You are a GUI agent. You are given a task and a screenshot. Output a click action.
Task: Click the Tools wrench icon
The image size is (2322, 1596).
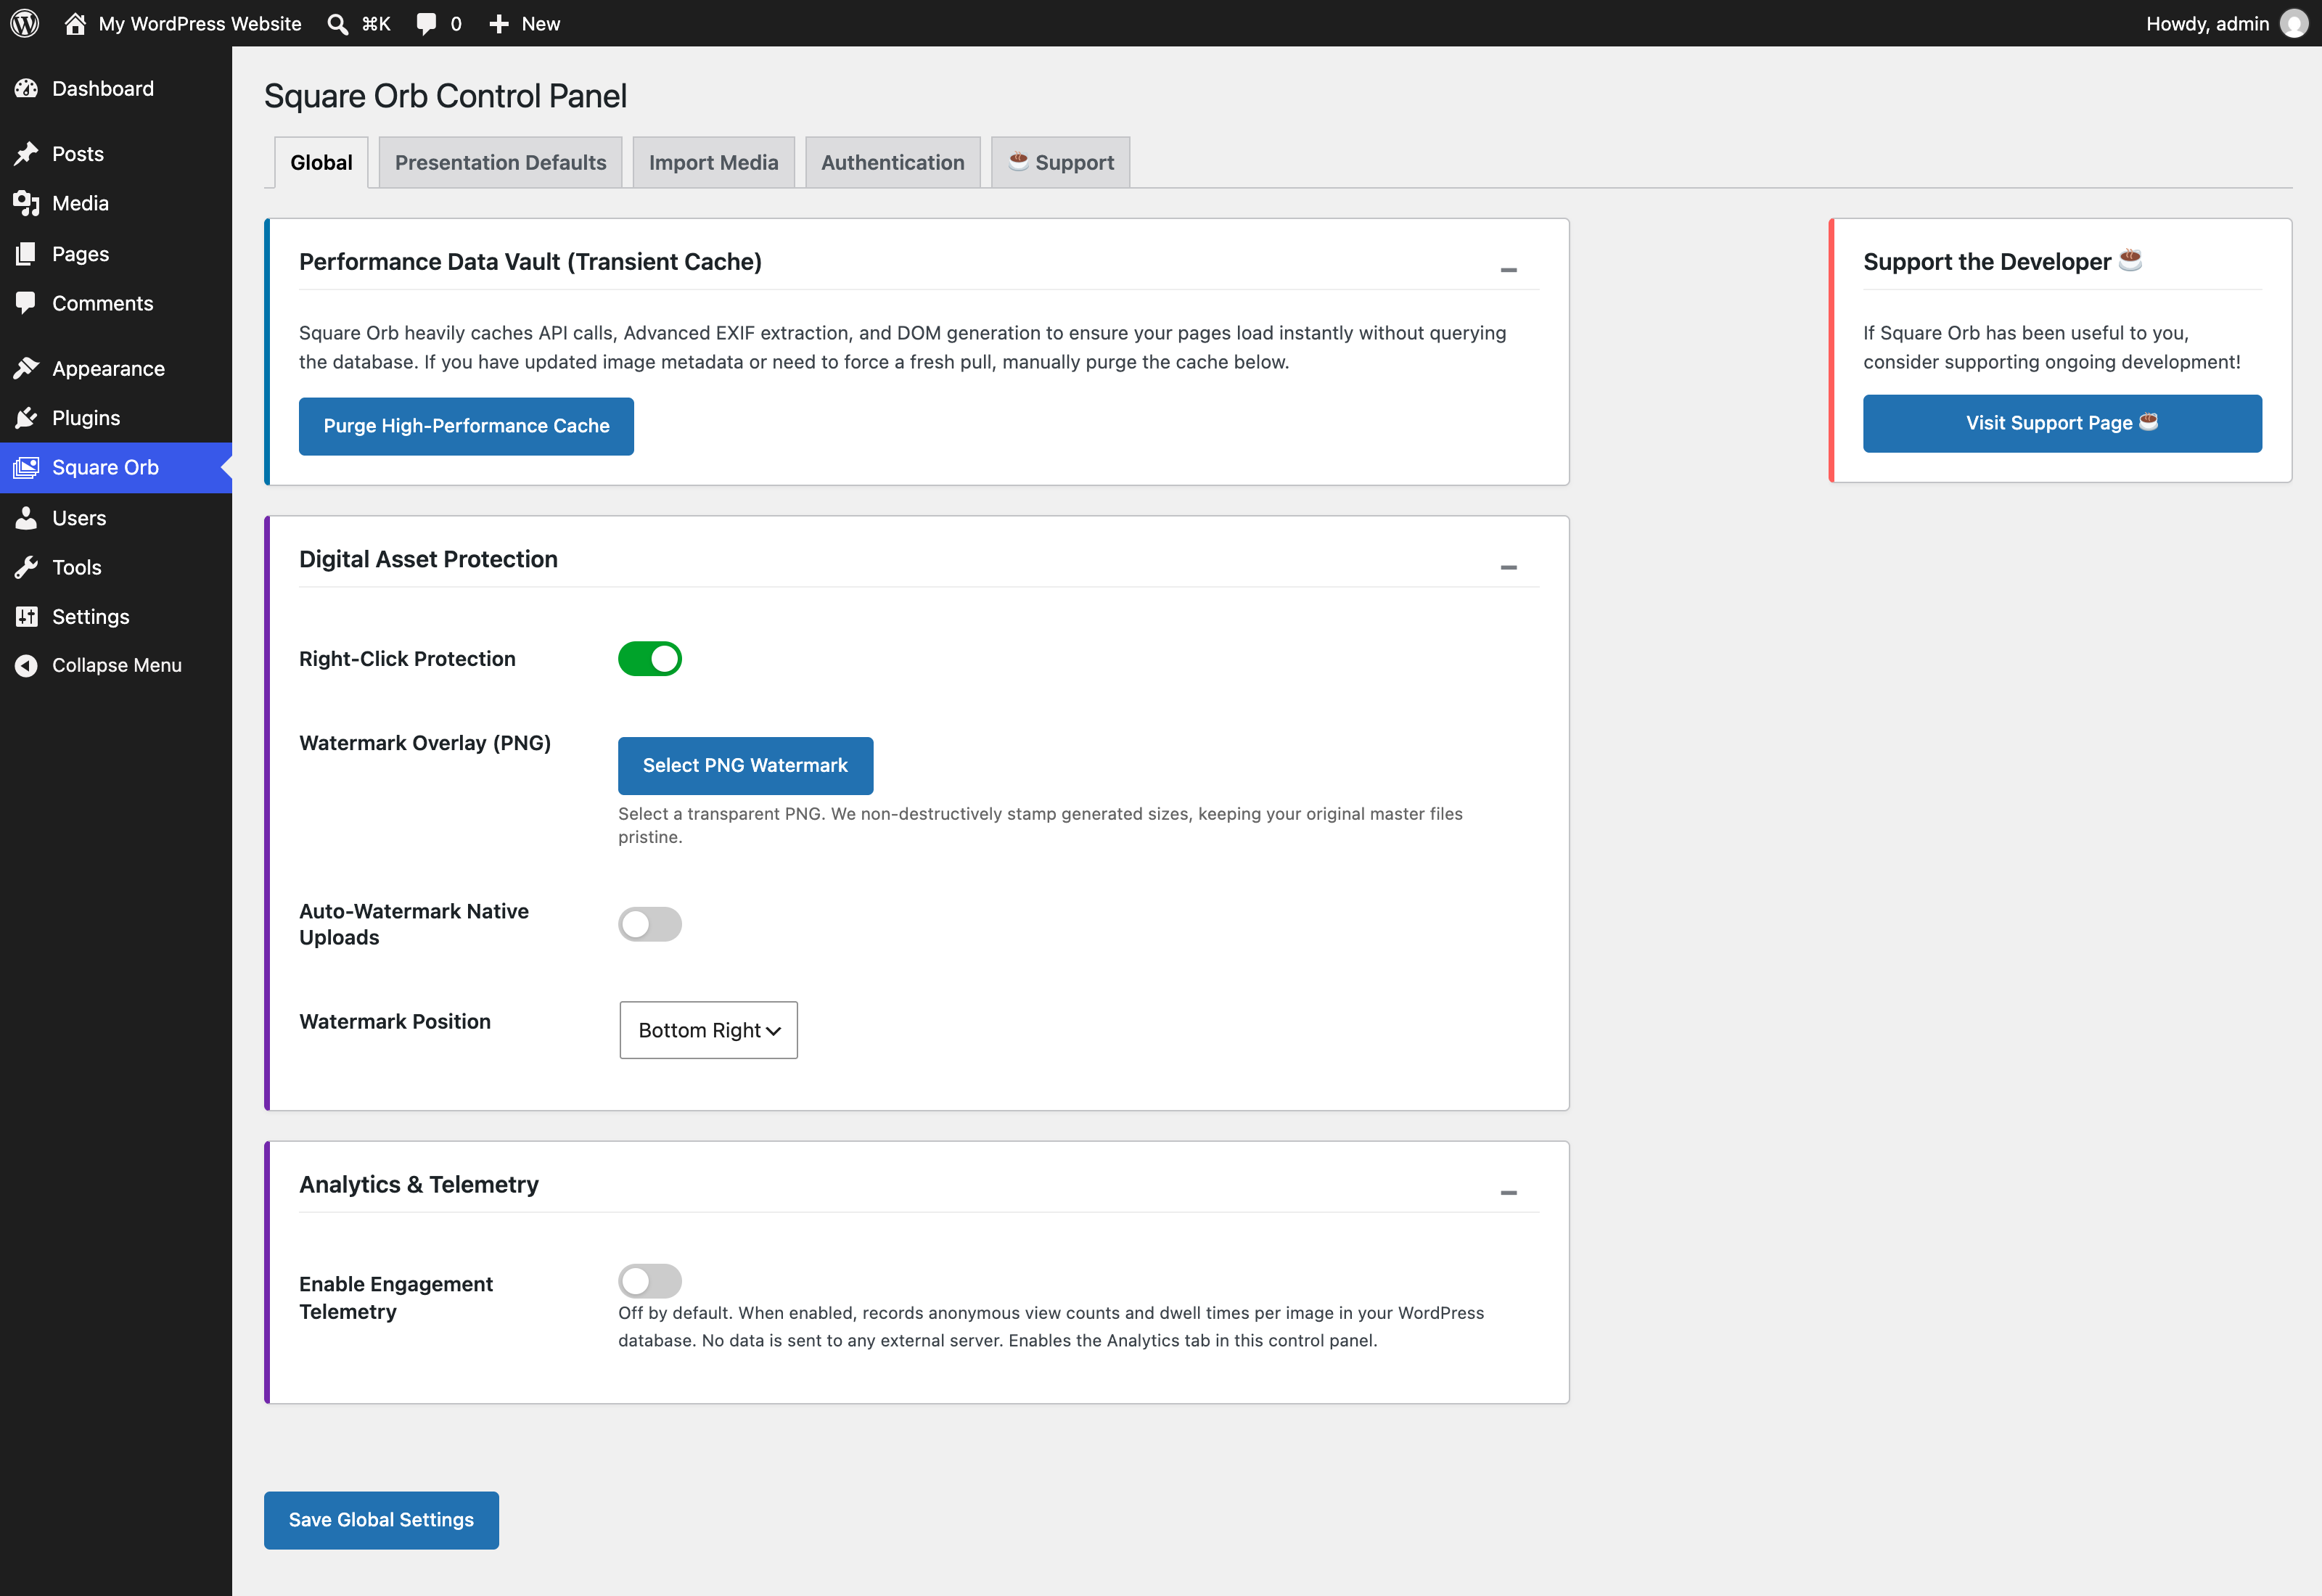pyautogui.click(x=26, y=567)
